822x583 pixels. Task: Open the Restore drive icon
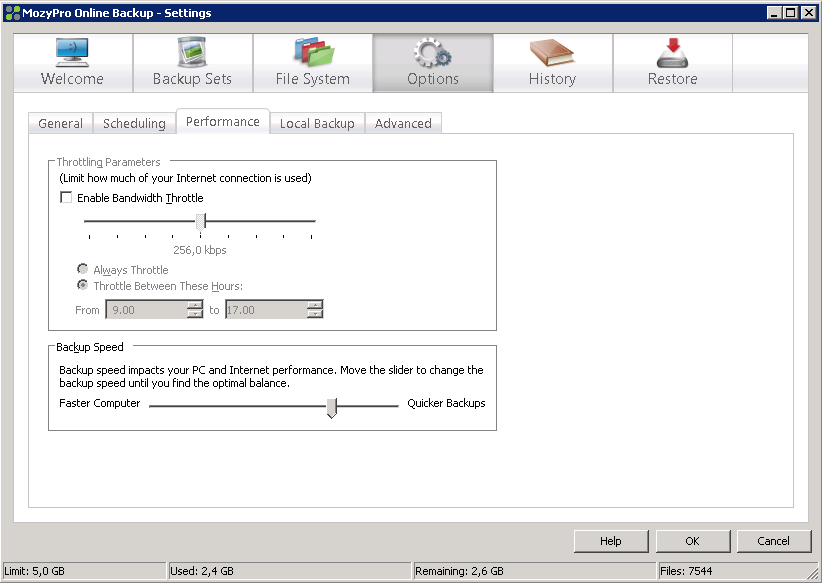click(672, 52)
